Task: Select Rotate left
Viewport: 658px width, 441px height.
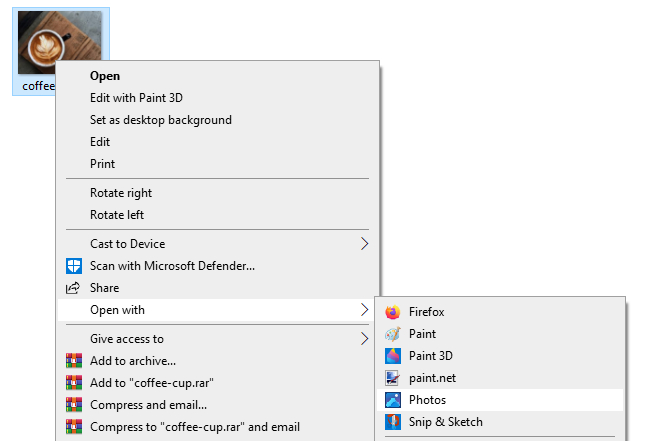Action: 217,215
